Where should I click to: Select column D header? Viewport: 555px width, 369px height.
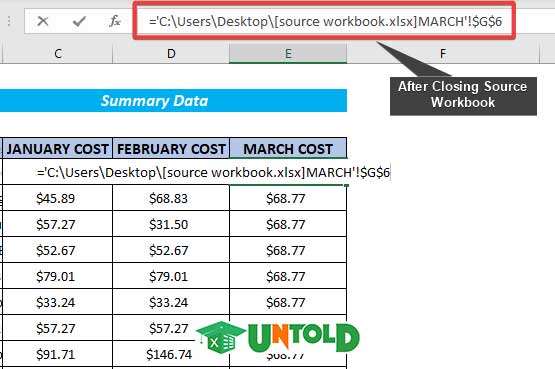point(171,54)
